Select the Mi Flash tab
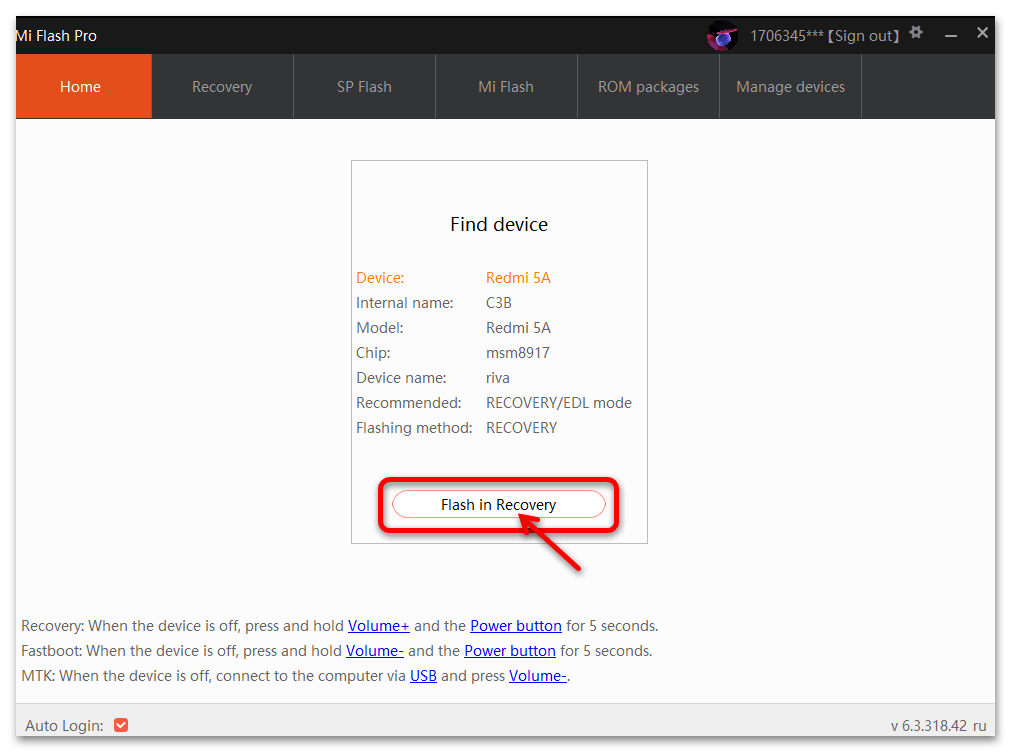The width and height of the screenshot is (1011, 752). coord(506,86)
